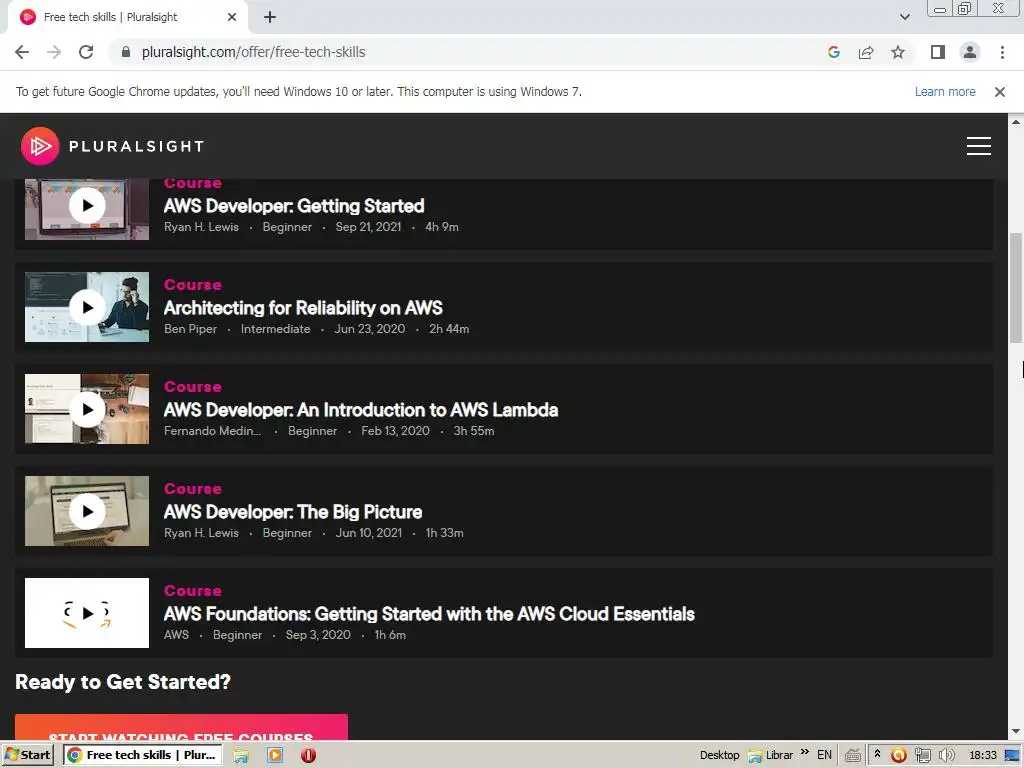Click orange antivirus tray icon
This screenshot has width=1024, height=768.
pos(899,756)
